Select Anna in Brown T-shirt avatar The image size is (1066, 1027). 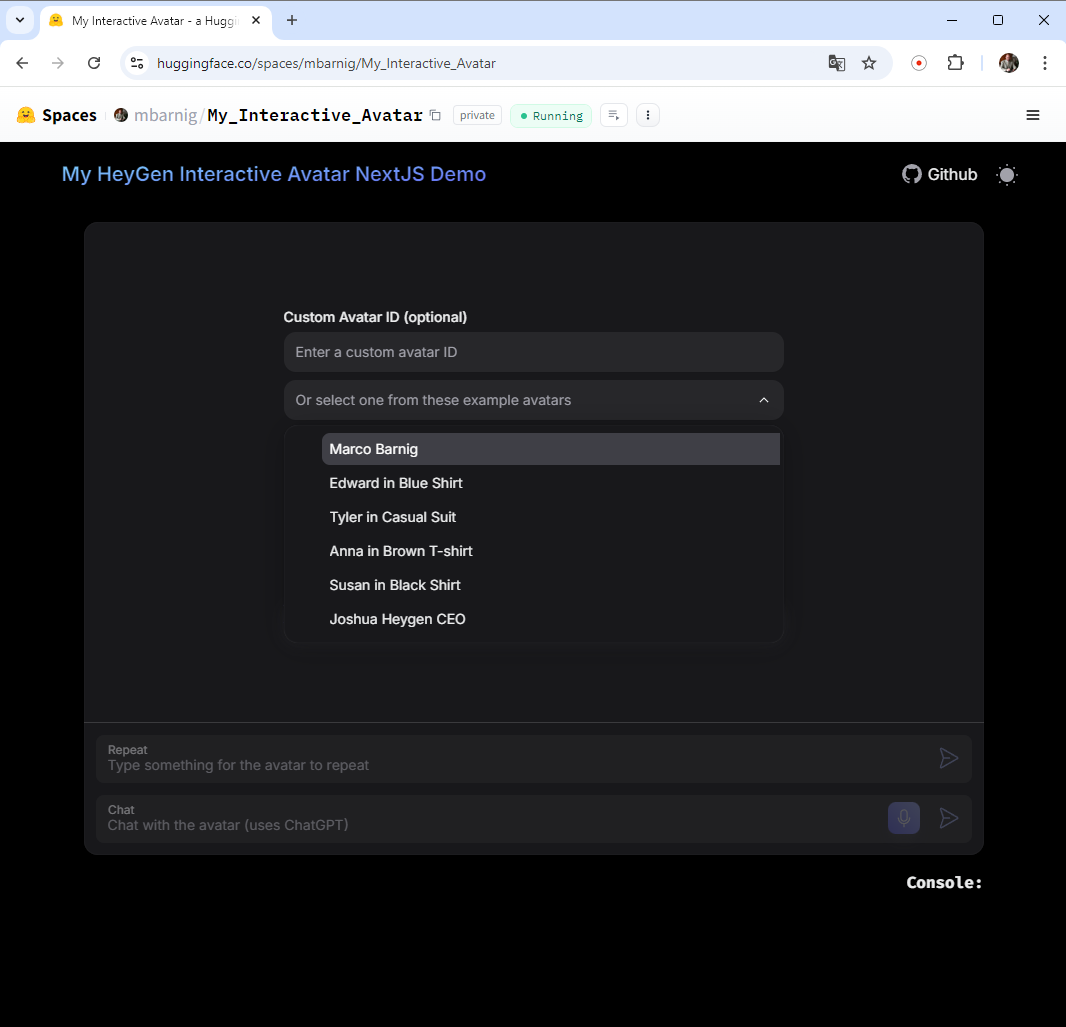(551, 551)
